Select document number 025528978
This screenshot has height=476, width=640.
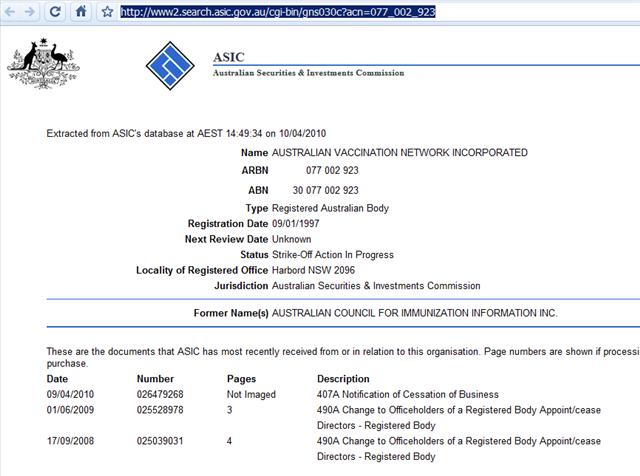tap(162, 410)
